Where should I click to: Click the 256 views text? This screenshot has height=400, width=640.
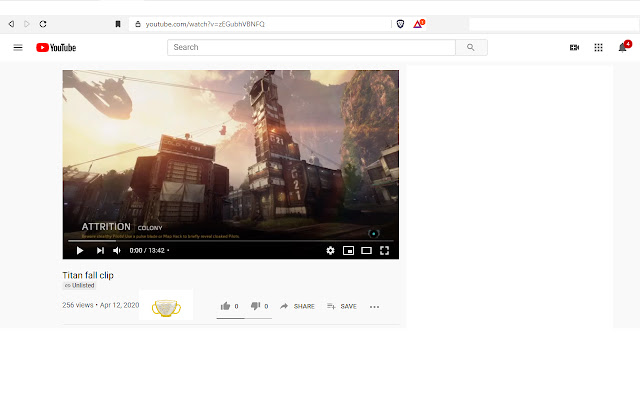pyautogui.click(x=78, y=305)
